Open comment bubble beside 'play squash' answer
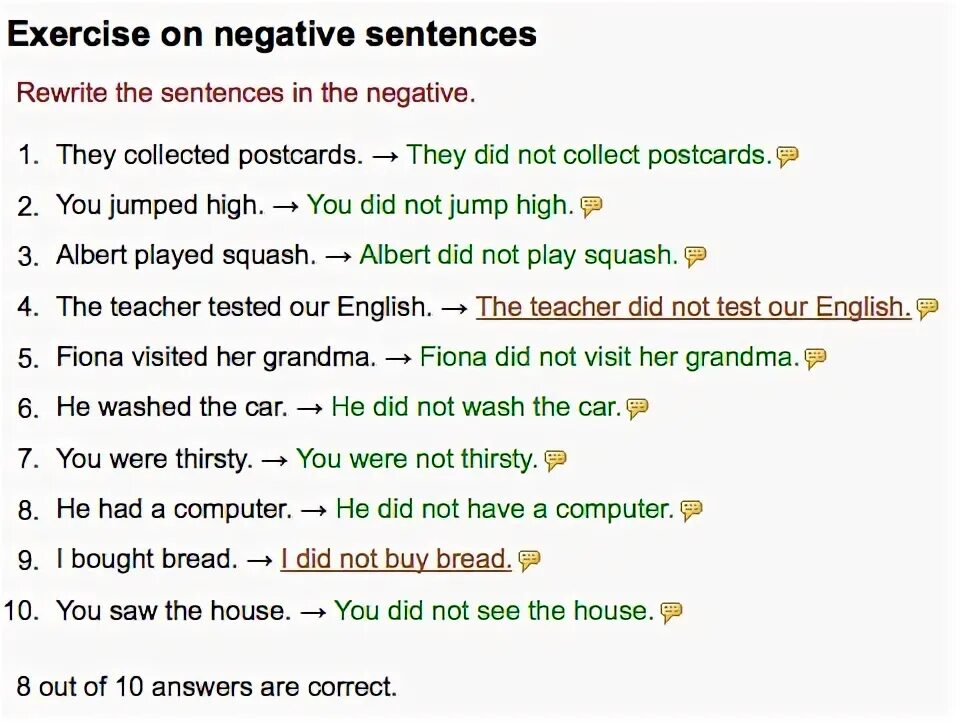Image resolution: width=962 pixels, height=722 pixels. [696, 257]
